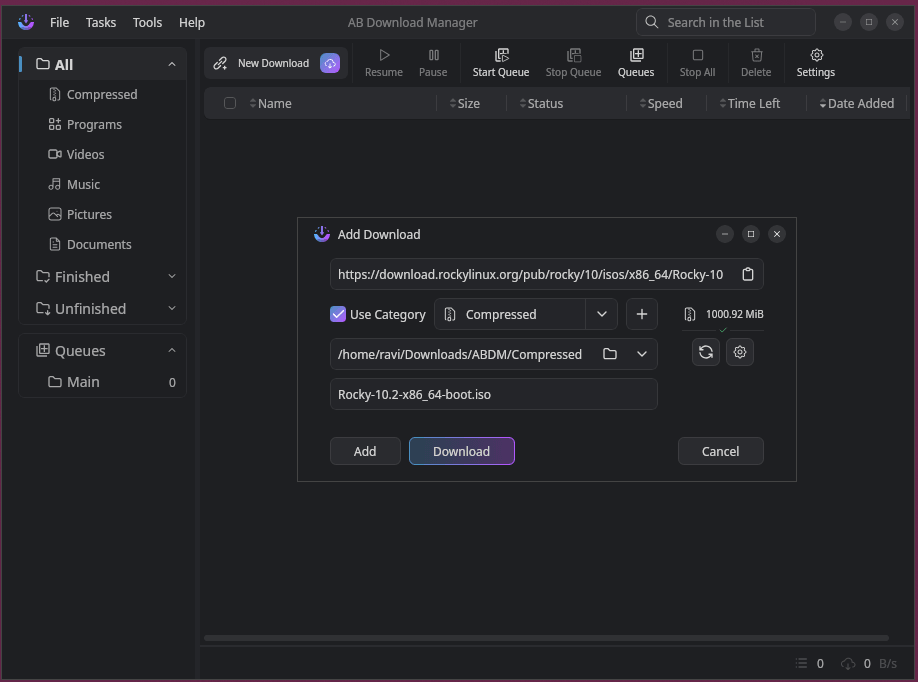Open Settings from the toolbar
Viewport: 918px width, 682px height.
tap(816, 63)
